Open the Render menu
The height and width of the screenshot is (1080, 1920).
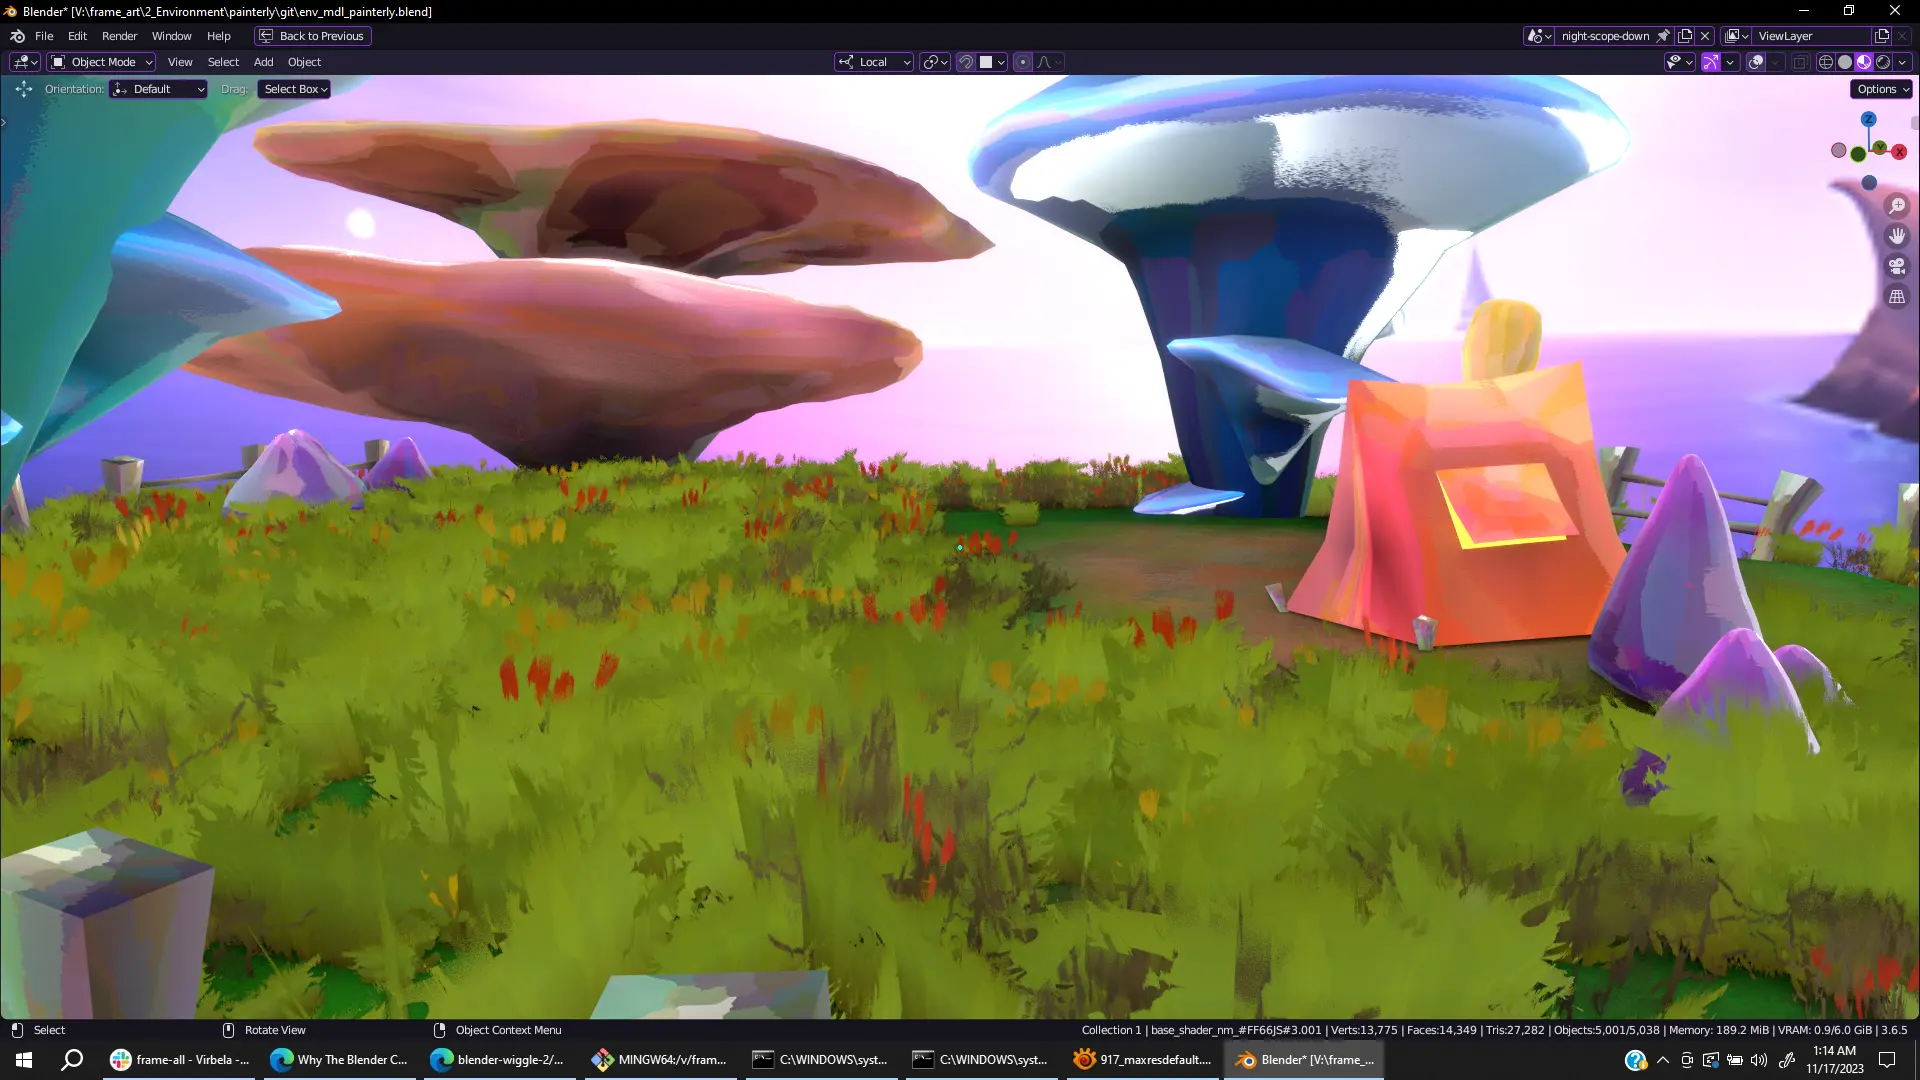119,36
